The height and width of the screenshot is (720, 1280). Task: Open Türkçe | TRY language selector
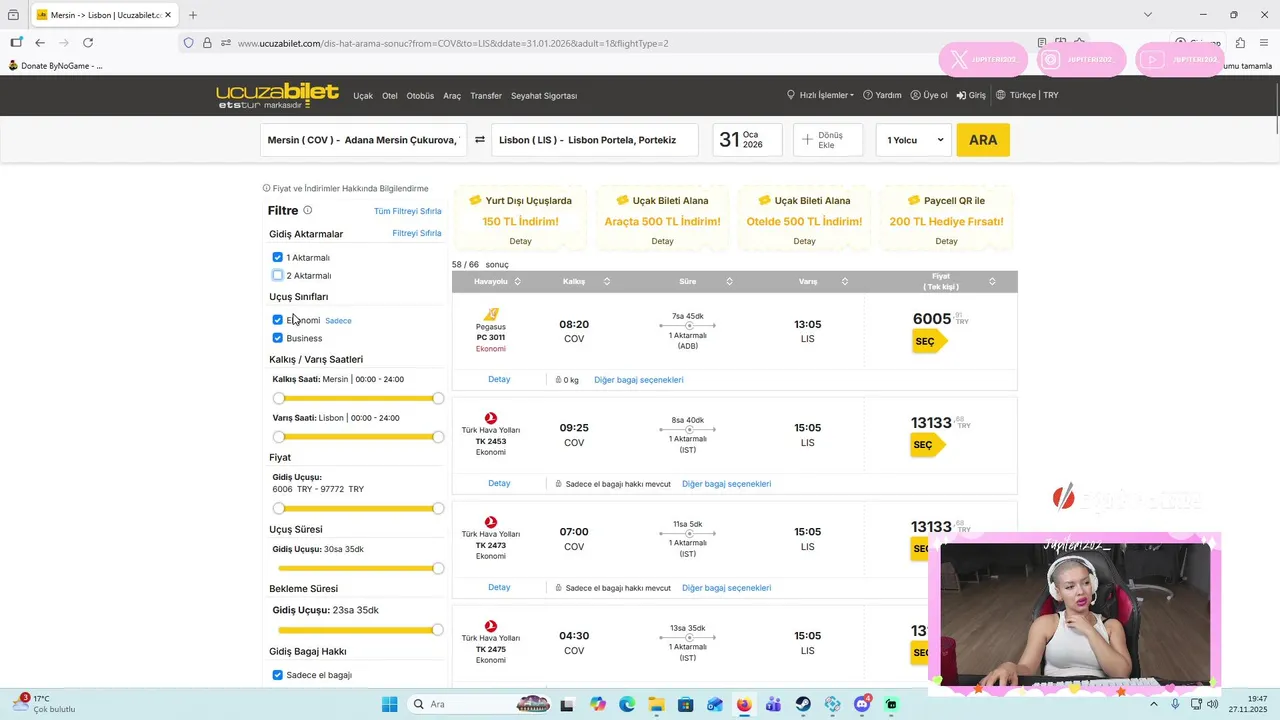click(x=1027, y=95)
